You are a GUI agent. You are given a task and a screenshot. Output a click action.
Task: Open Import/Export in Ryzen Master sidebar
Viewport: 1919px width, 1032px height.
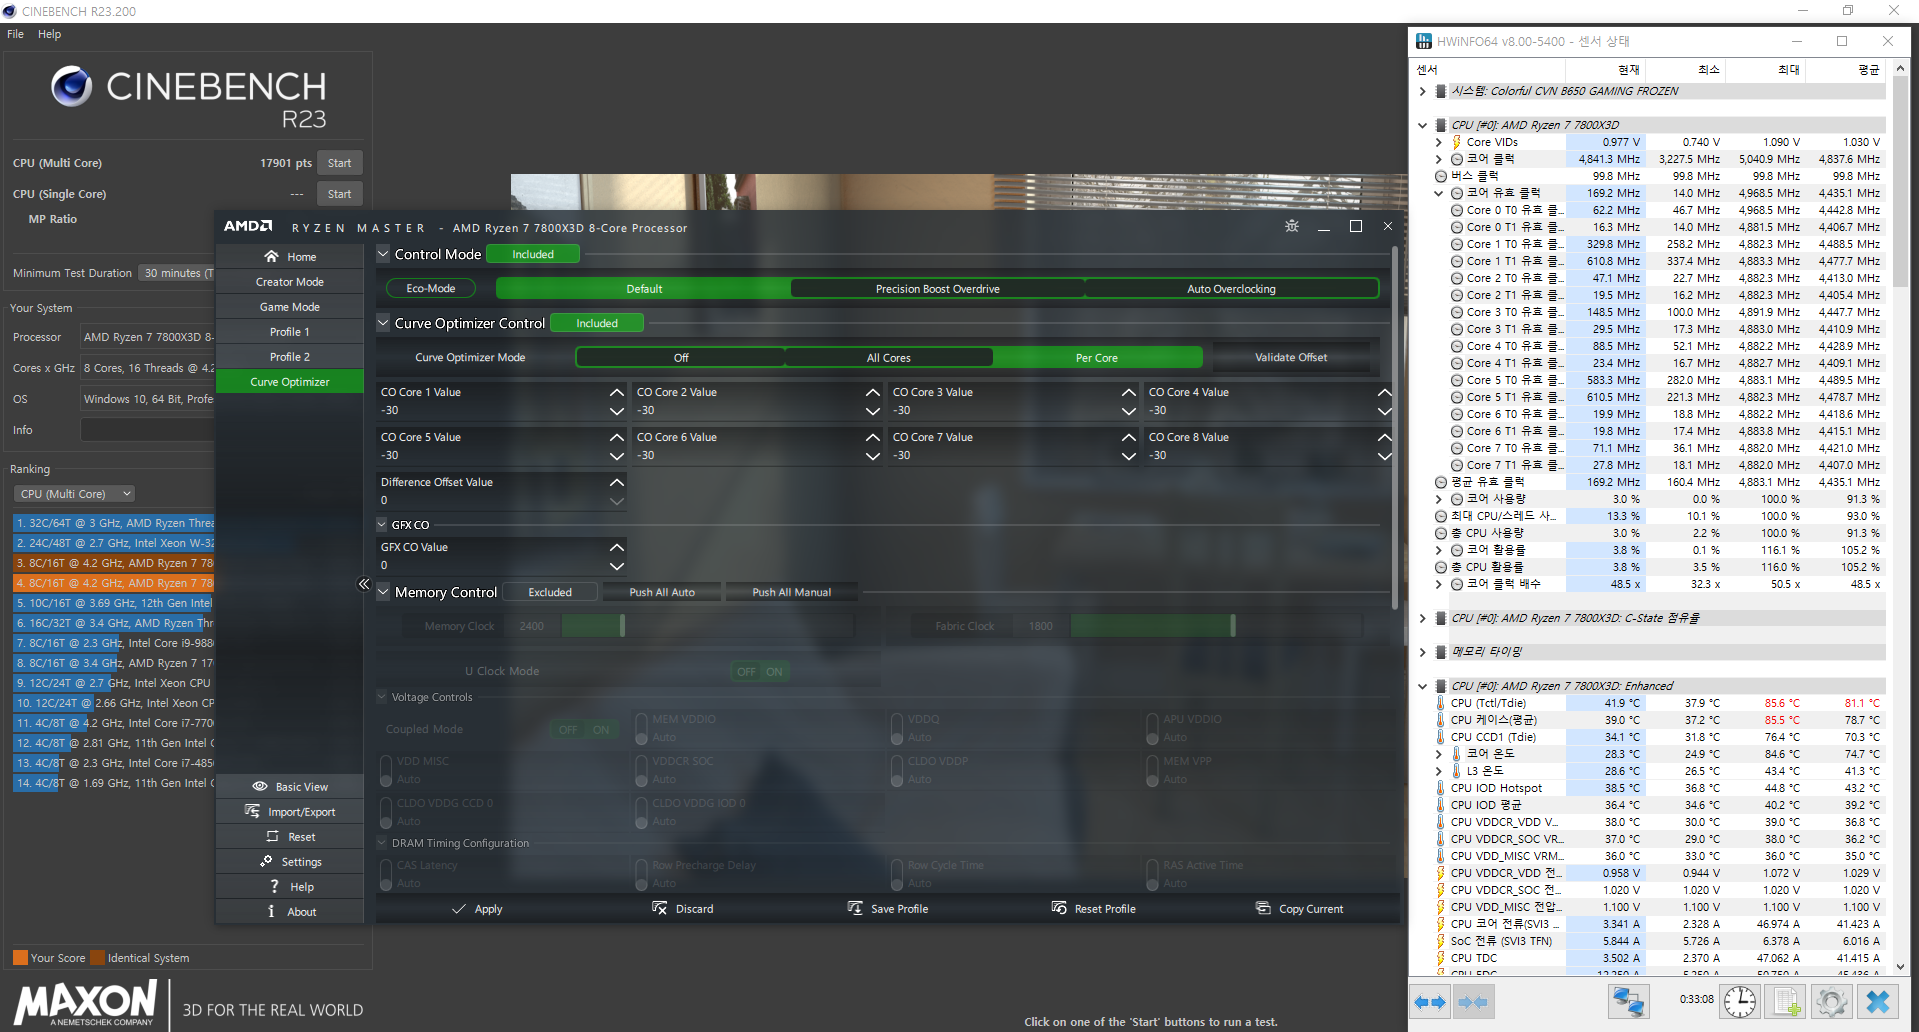point(290,812)
